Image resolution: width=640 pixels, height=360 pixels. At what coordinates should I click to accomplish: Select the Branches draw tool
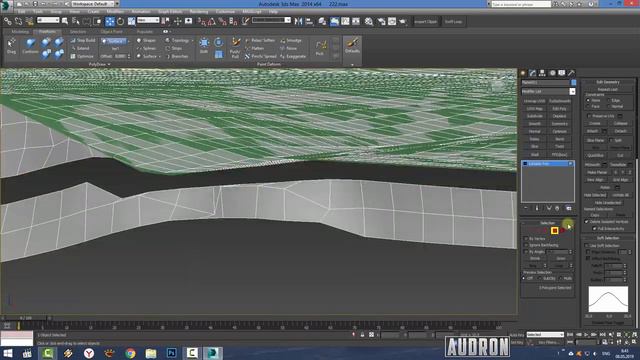[x=177, y=56]
